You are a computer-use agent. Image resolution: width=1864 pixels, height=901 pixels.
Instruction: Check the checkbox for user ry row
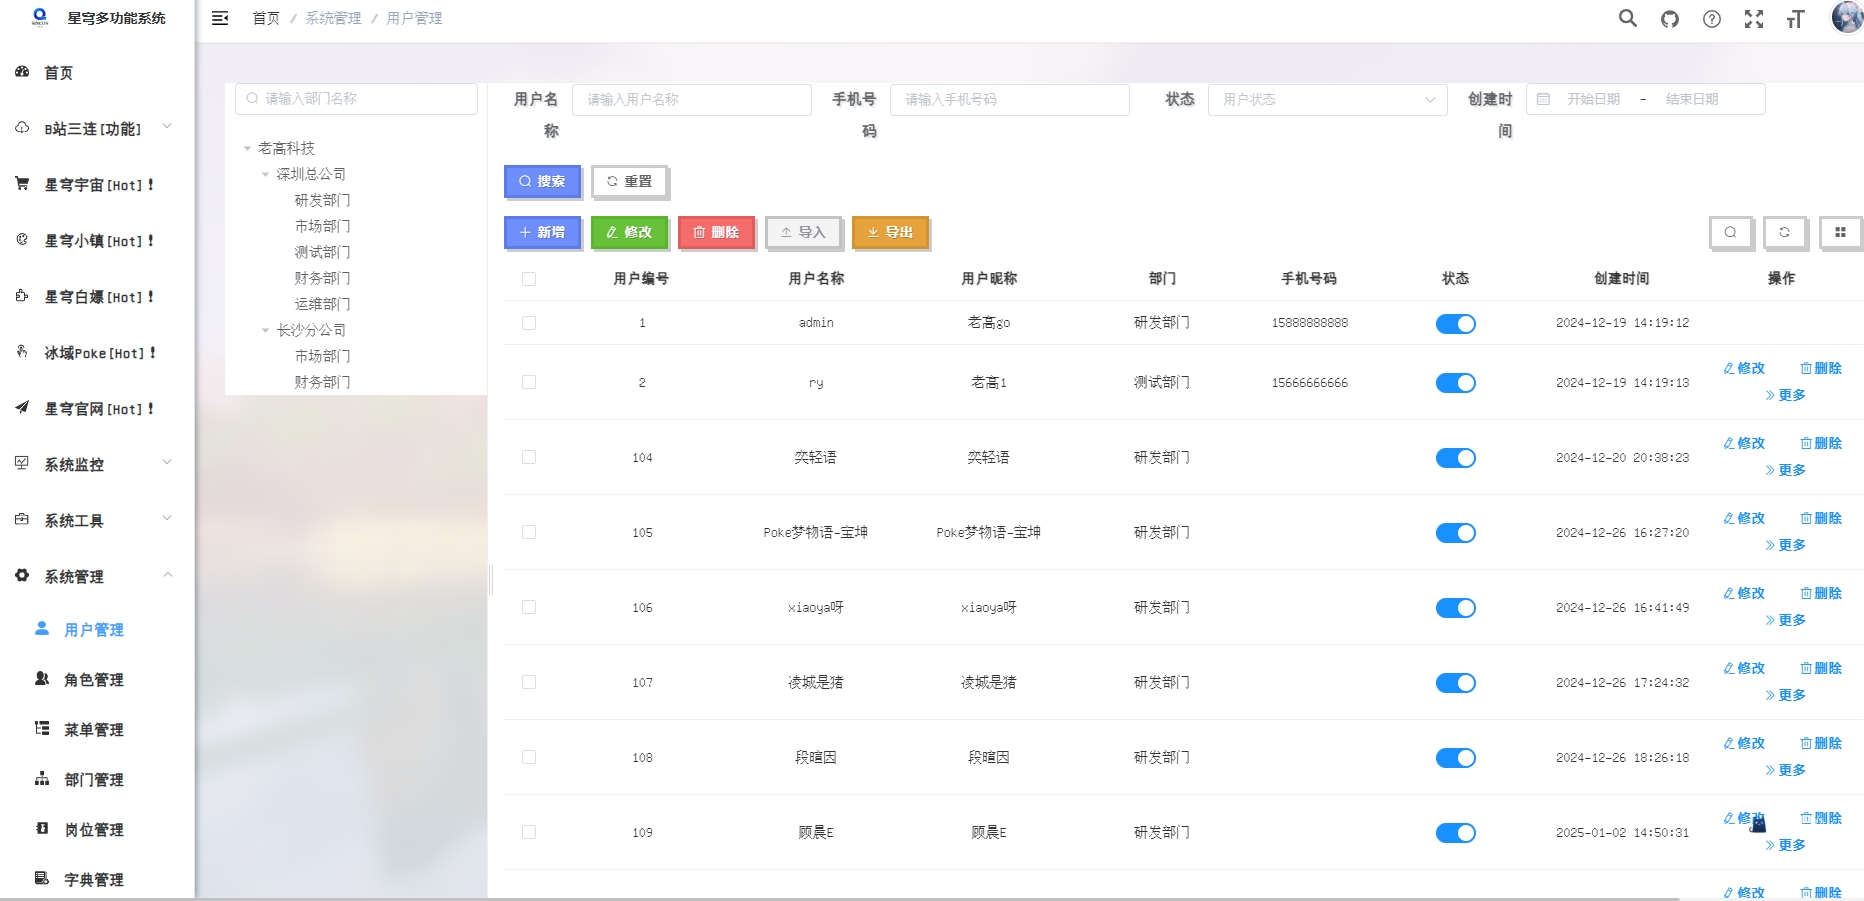tap(529, 382)
